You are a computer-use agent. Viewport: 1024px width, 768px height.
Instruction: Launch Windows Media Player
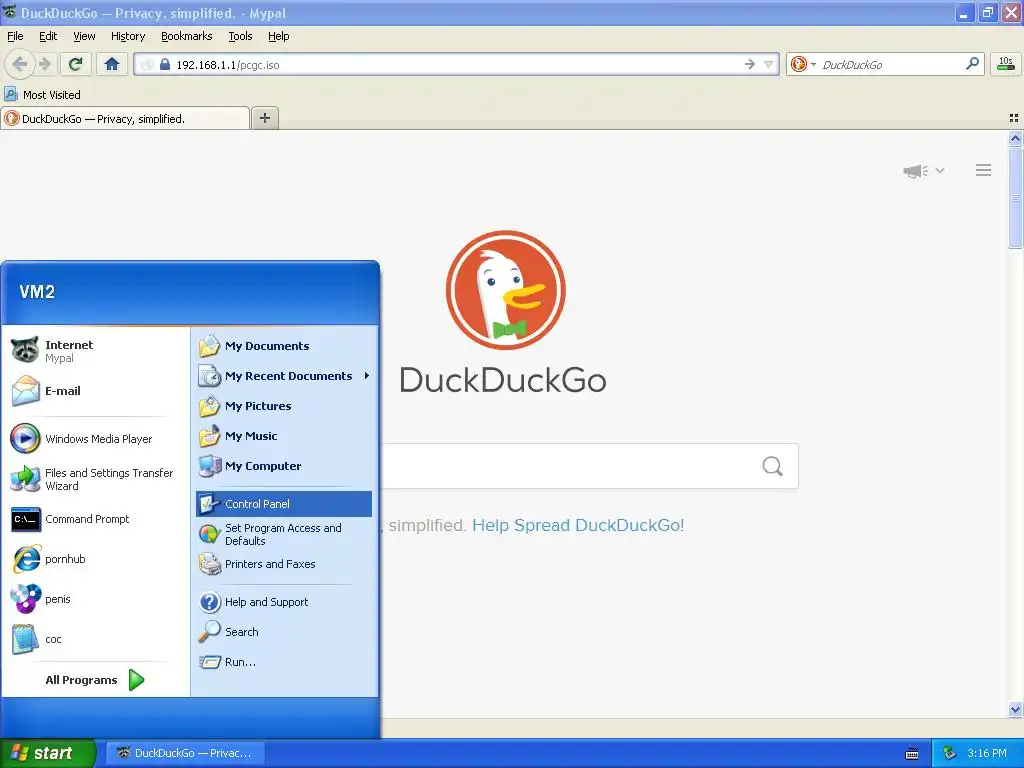point(97,439)
